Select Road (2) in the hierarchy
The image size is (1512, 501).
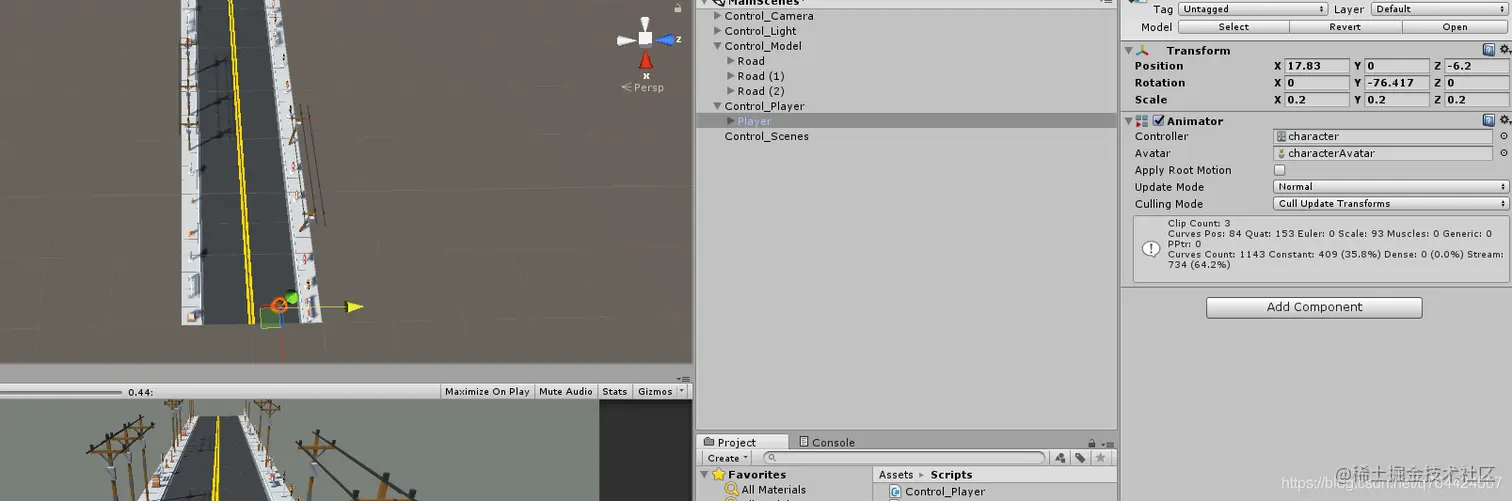761,91
